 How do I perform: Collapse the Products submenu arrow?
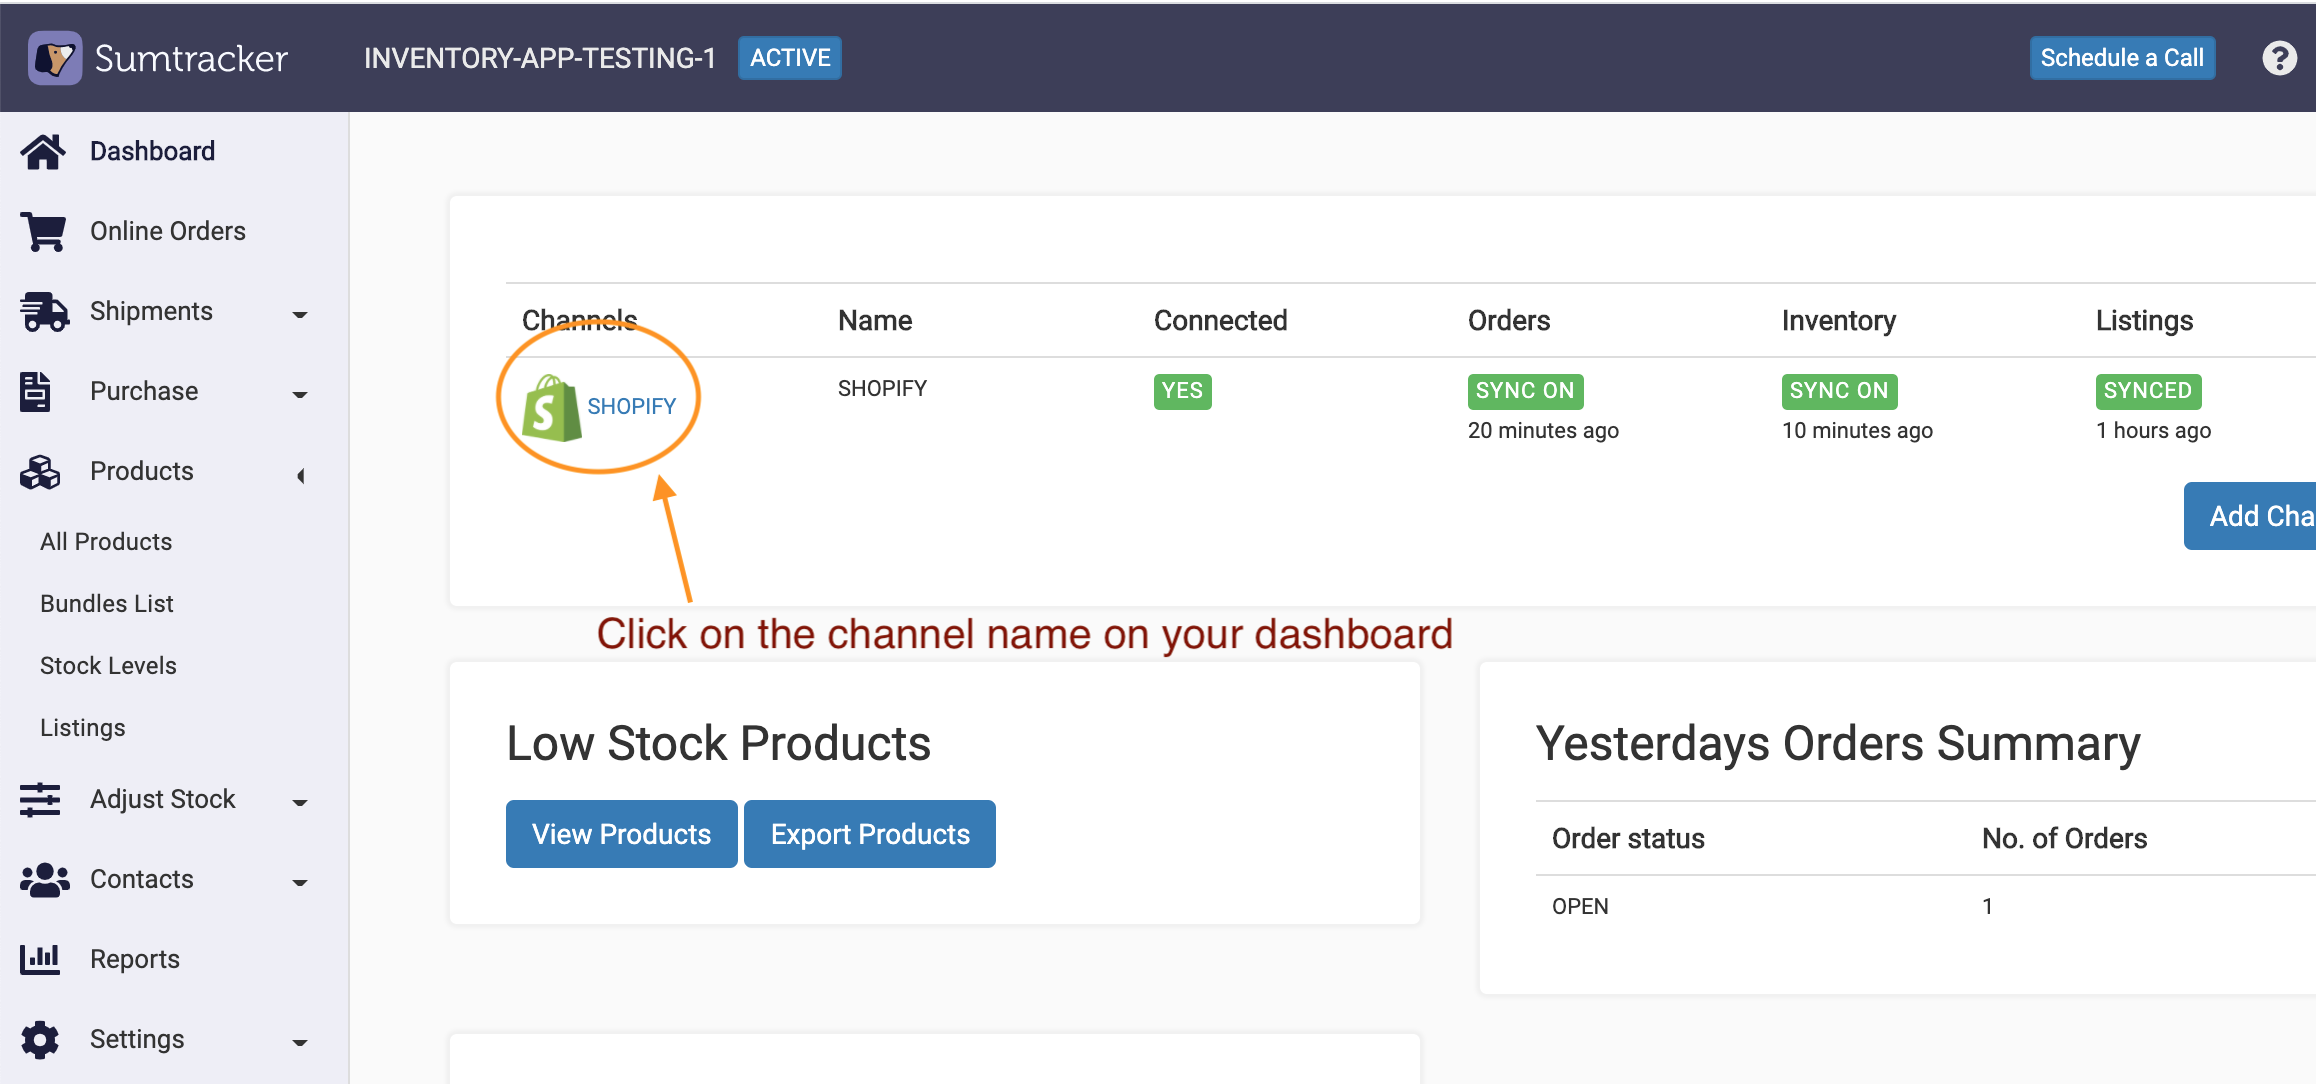pyautogui.click(x=300, y=475)
